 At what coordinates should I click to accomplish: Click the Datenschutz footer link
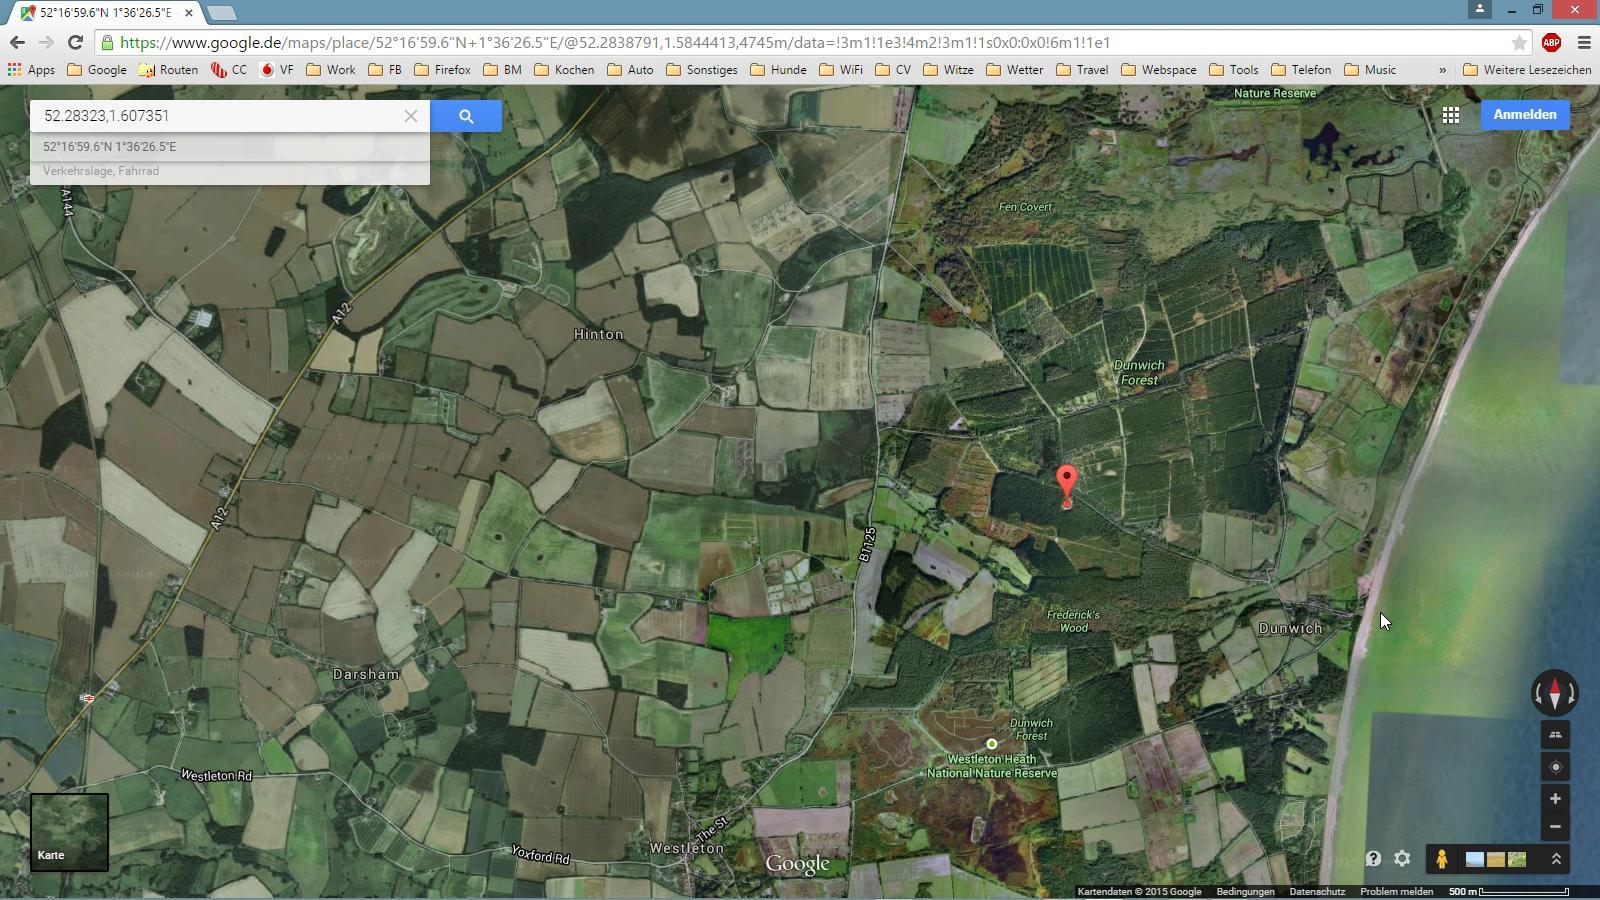(x=1317, y=892)
